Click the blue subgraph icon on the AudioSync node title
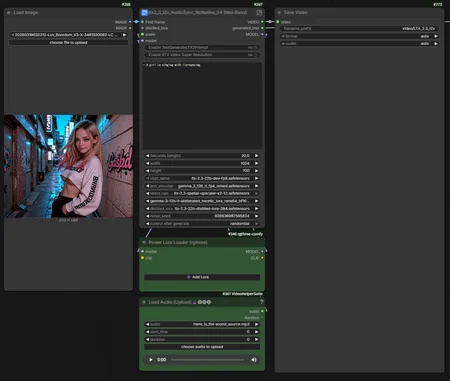Viewport: 450px width, 381px height. pyautogui.click(x=144, y=13)
